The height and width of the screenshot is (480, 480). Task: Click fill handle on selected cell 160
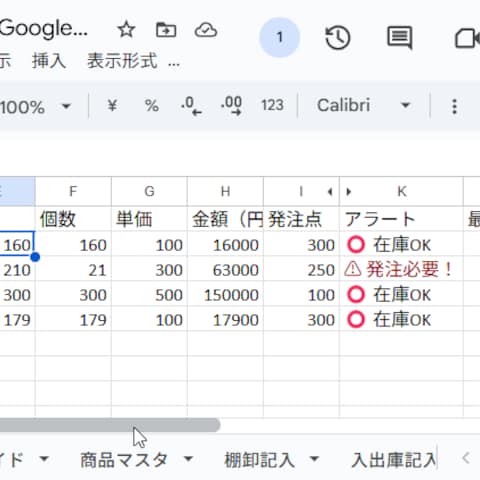(x=35, y=257)
